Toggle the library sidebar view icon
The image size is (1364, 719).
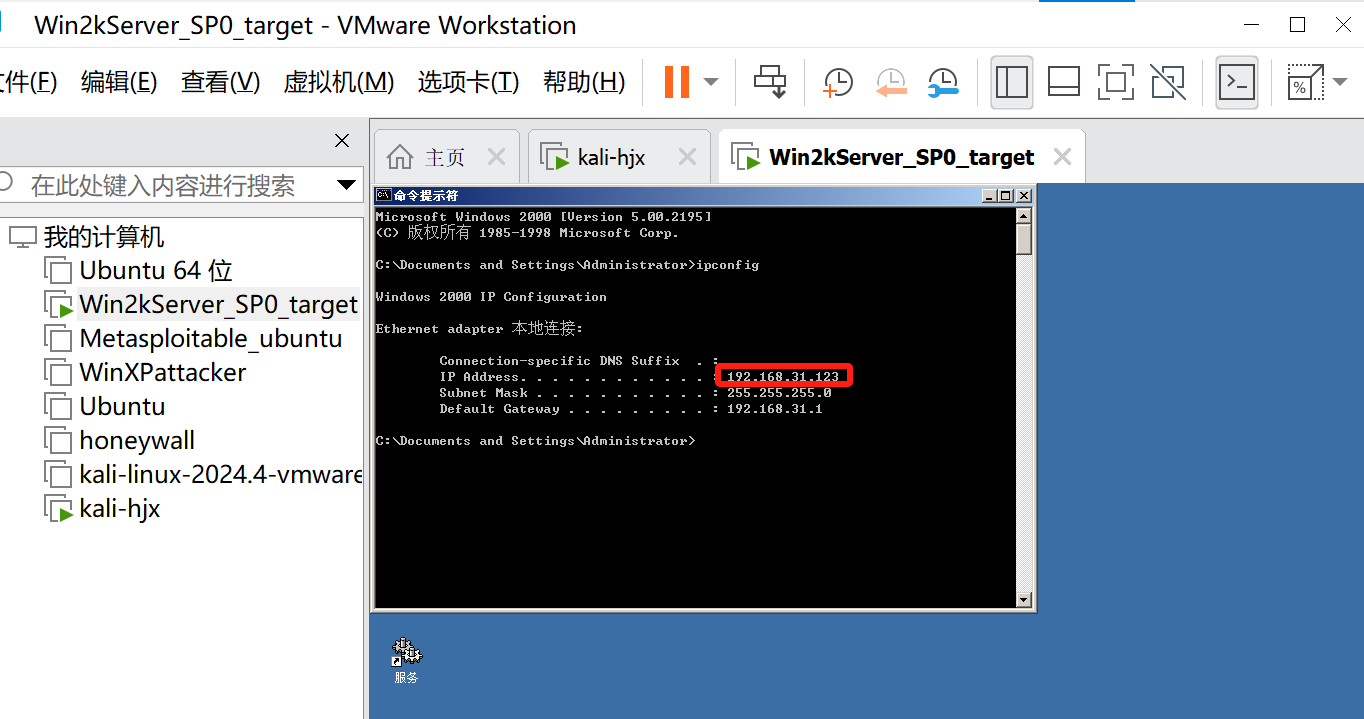(x=1012, y=82)
